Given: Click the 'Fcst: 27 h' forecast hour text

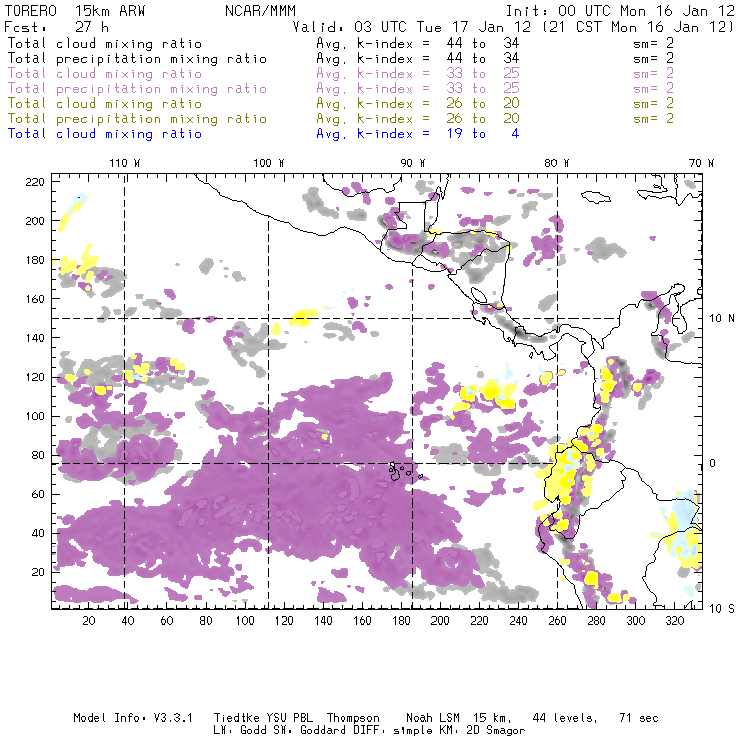Looking at the screenshot, I should point(57,27).
